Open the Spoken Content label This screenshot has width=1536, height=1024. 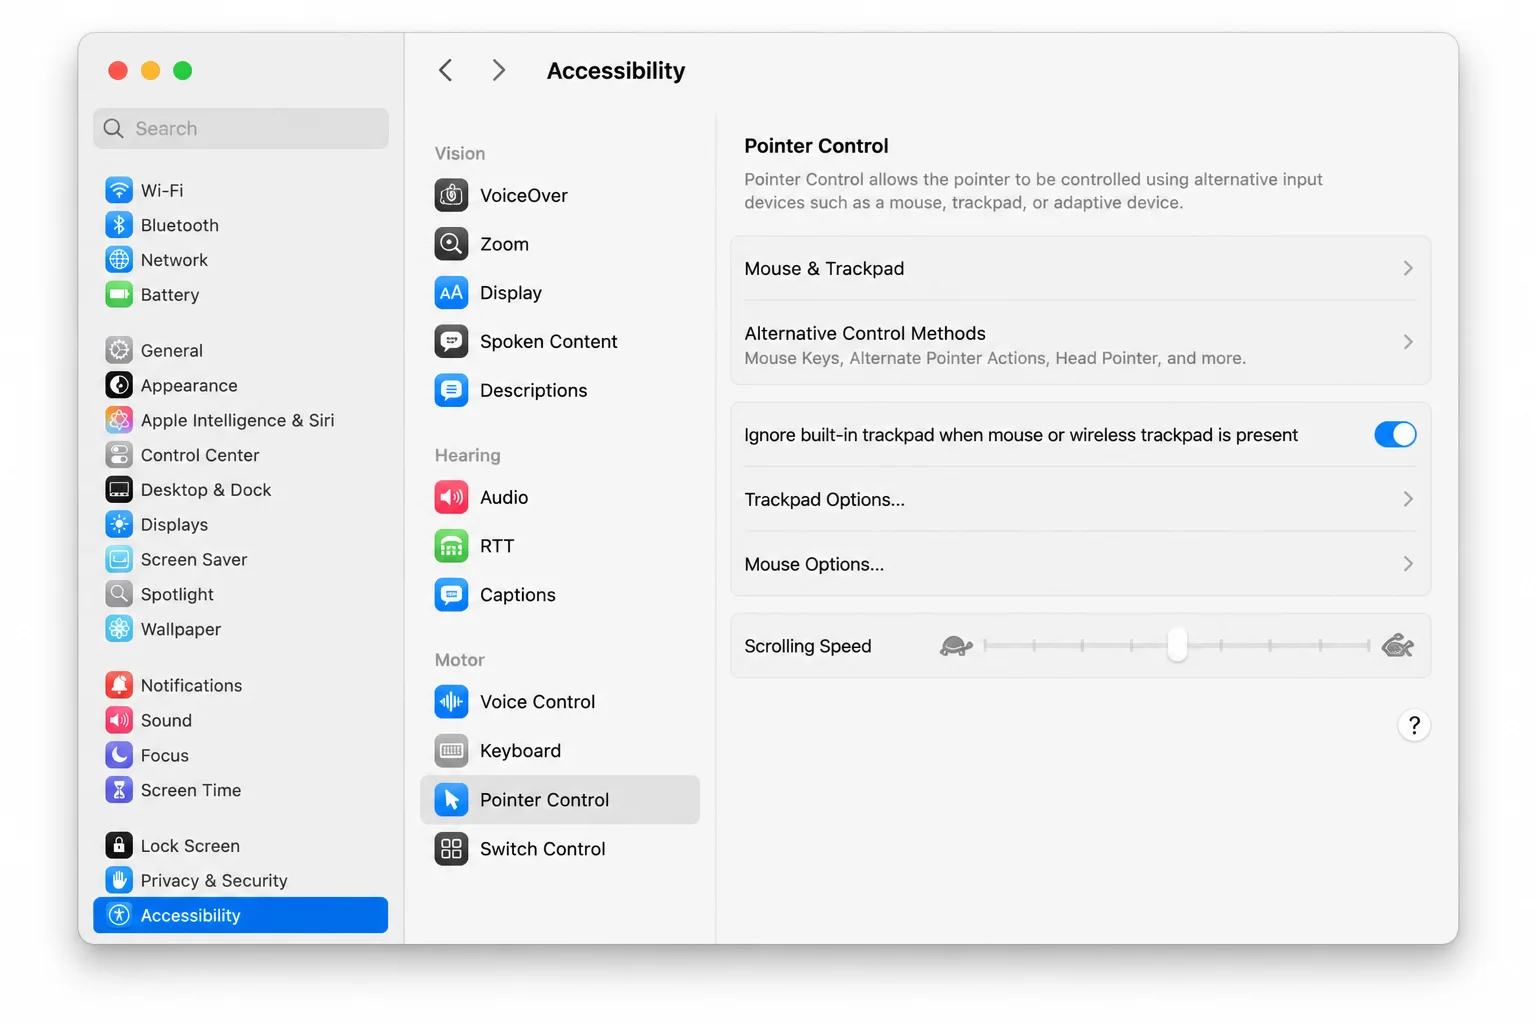(x=548, y=342)
